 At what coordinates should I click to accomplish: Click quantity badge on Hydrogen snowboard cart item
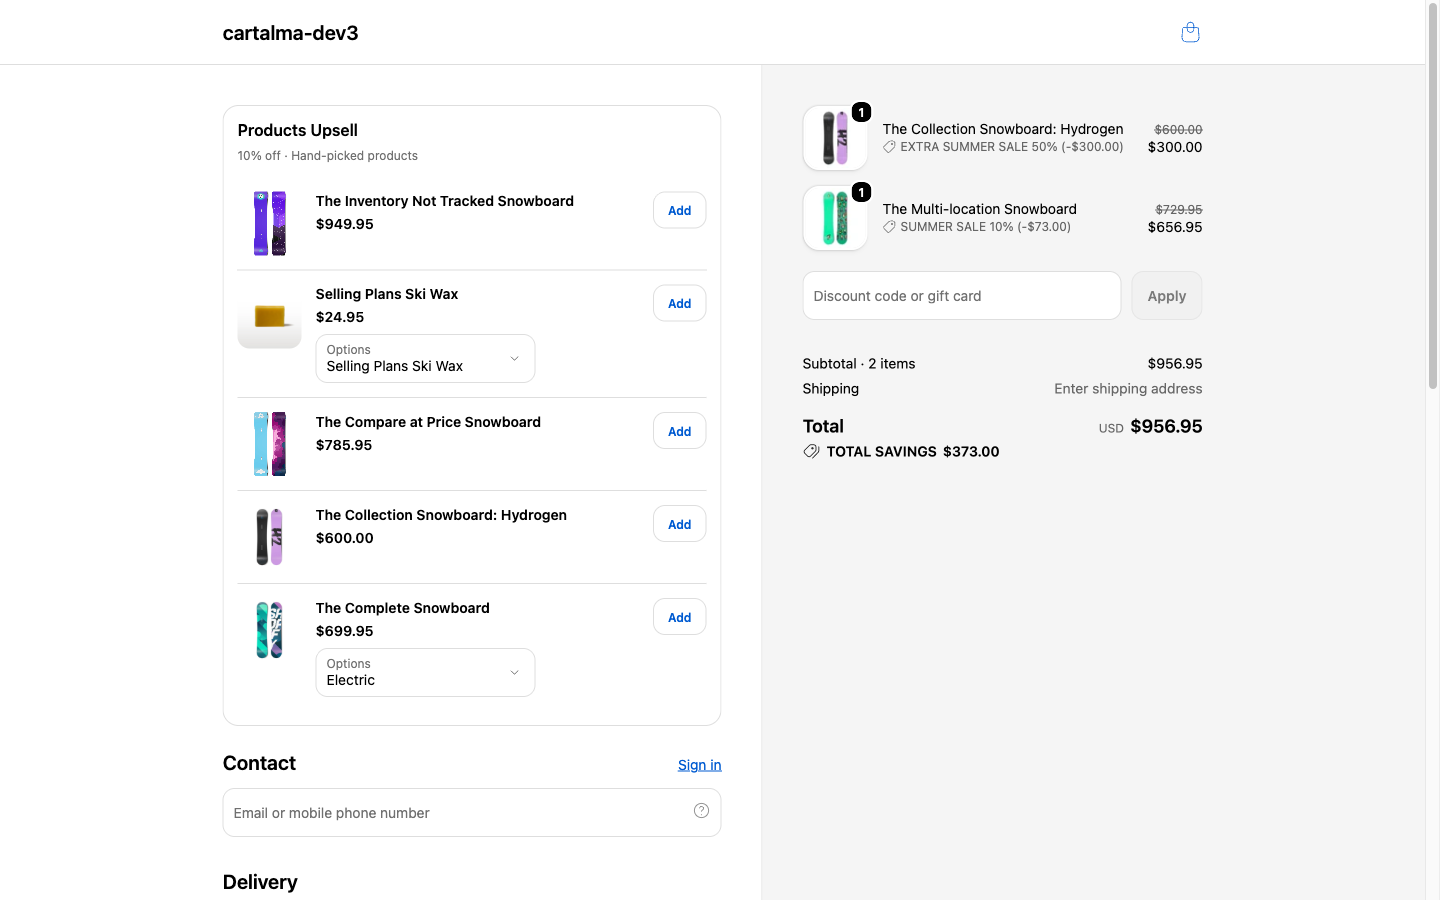coord(861,112)
